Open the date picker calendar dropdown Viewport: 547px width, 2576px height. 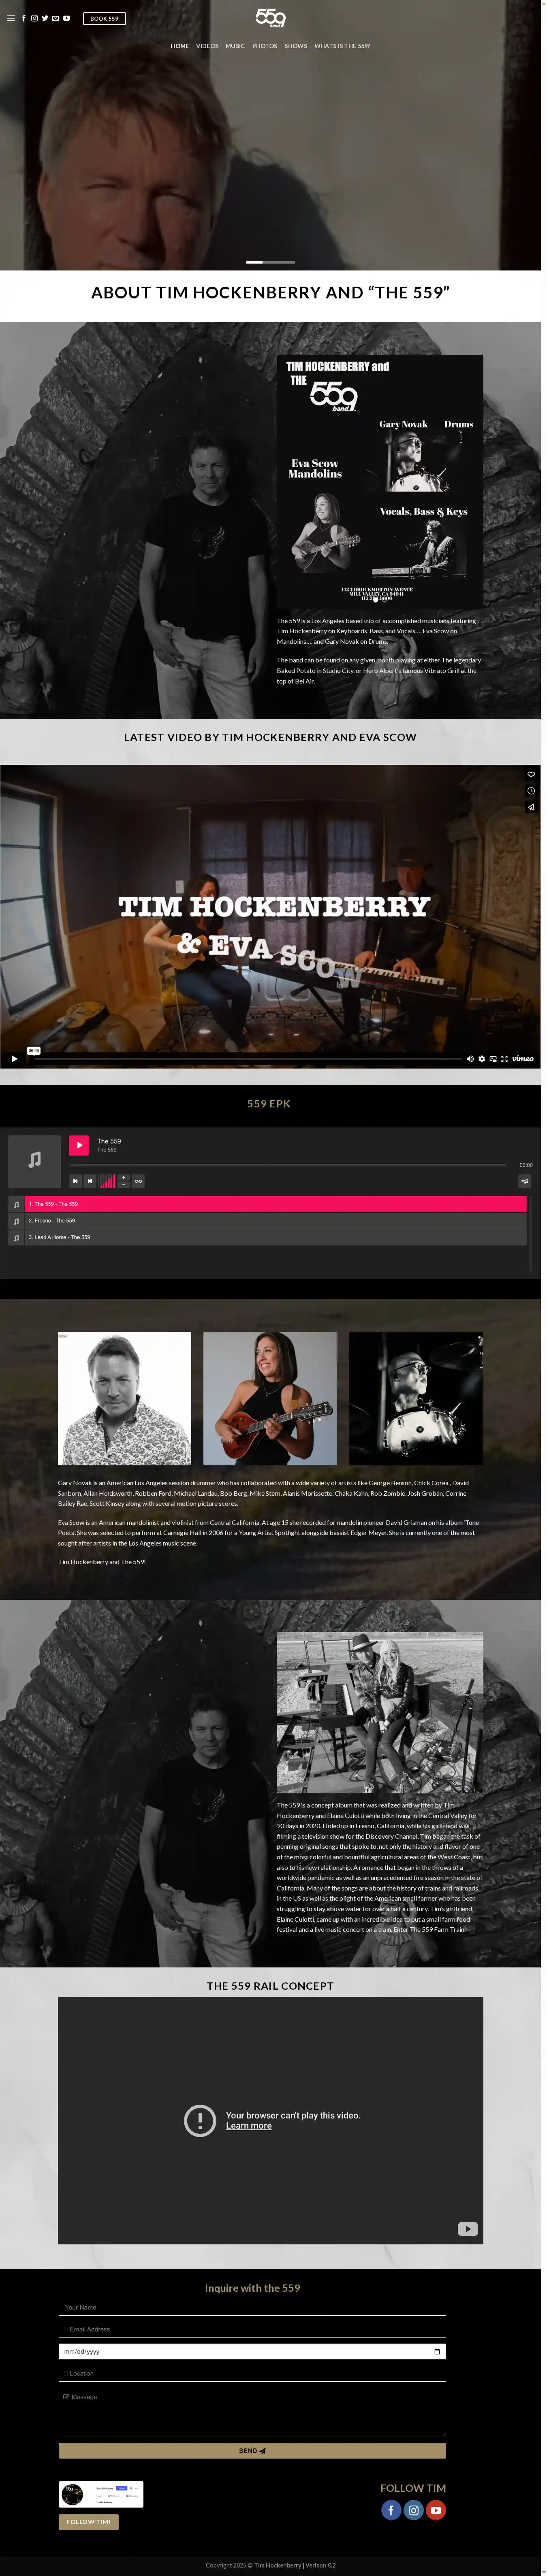tap(437, 2351)
